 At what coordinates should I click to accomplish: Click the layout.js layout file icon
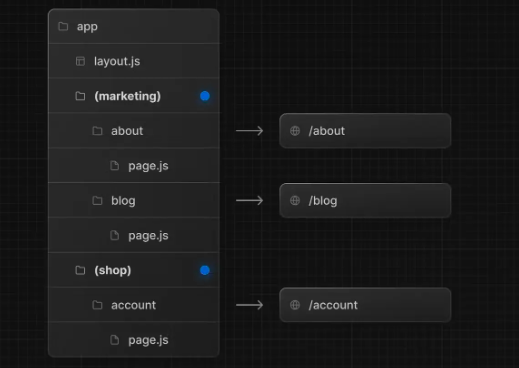pyautogui.click(x=80, y=61)
